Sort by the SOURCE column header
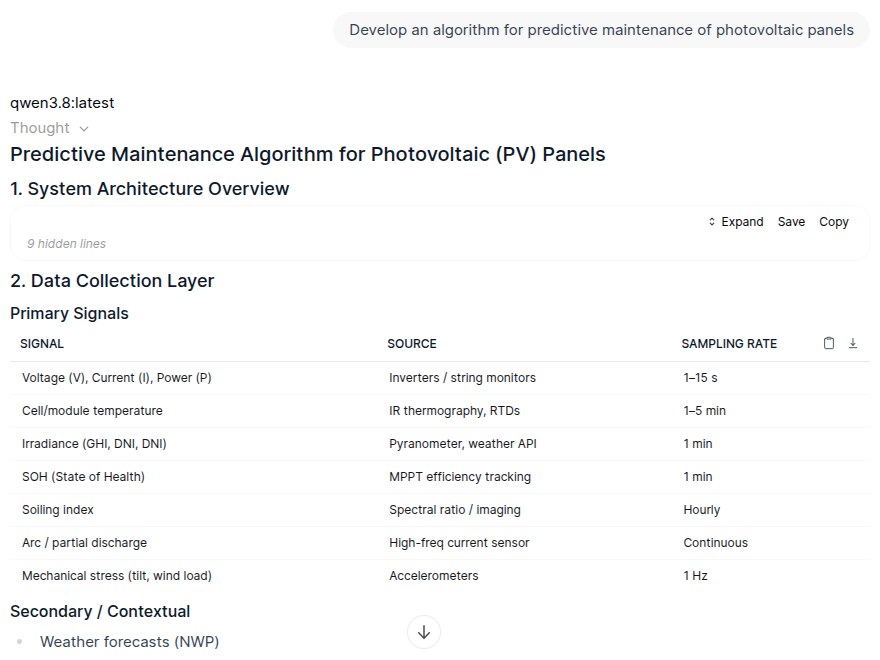The height and width of the screenshot is (660, 880). click(x=412, y=343)
